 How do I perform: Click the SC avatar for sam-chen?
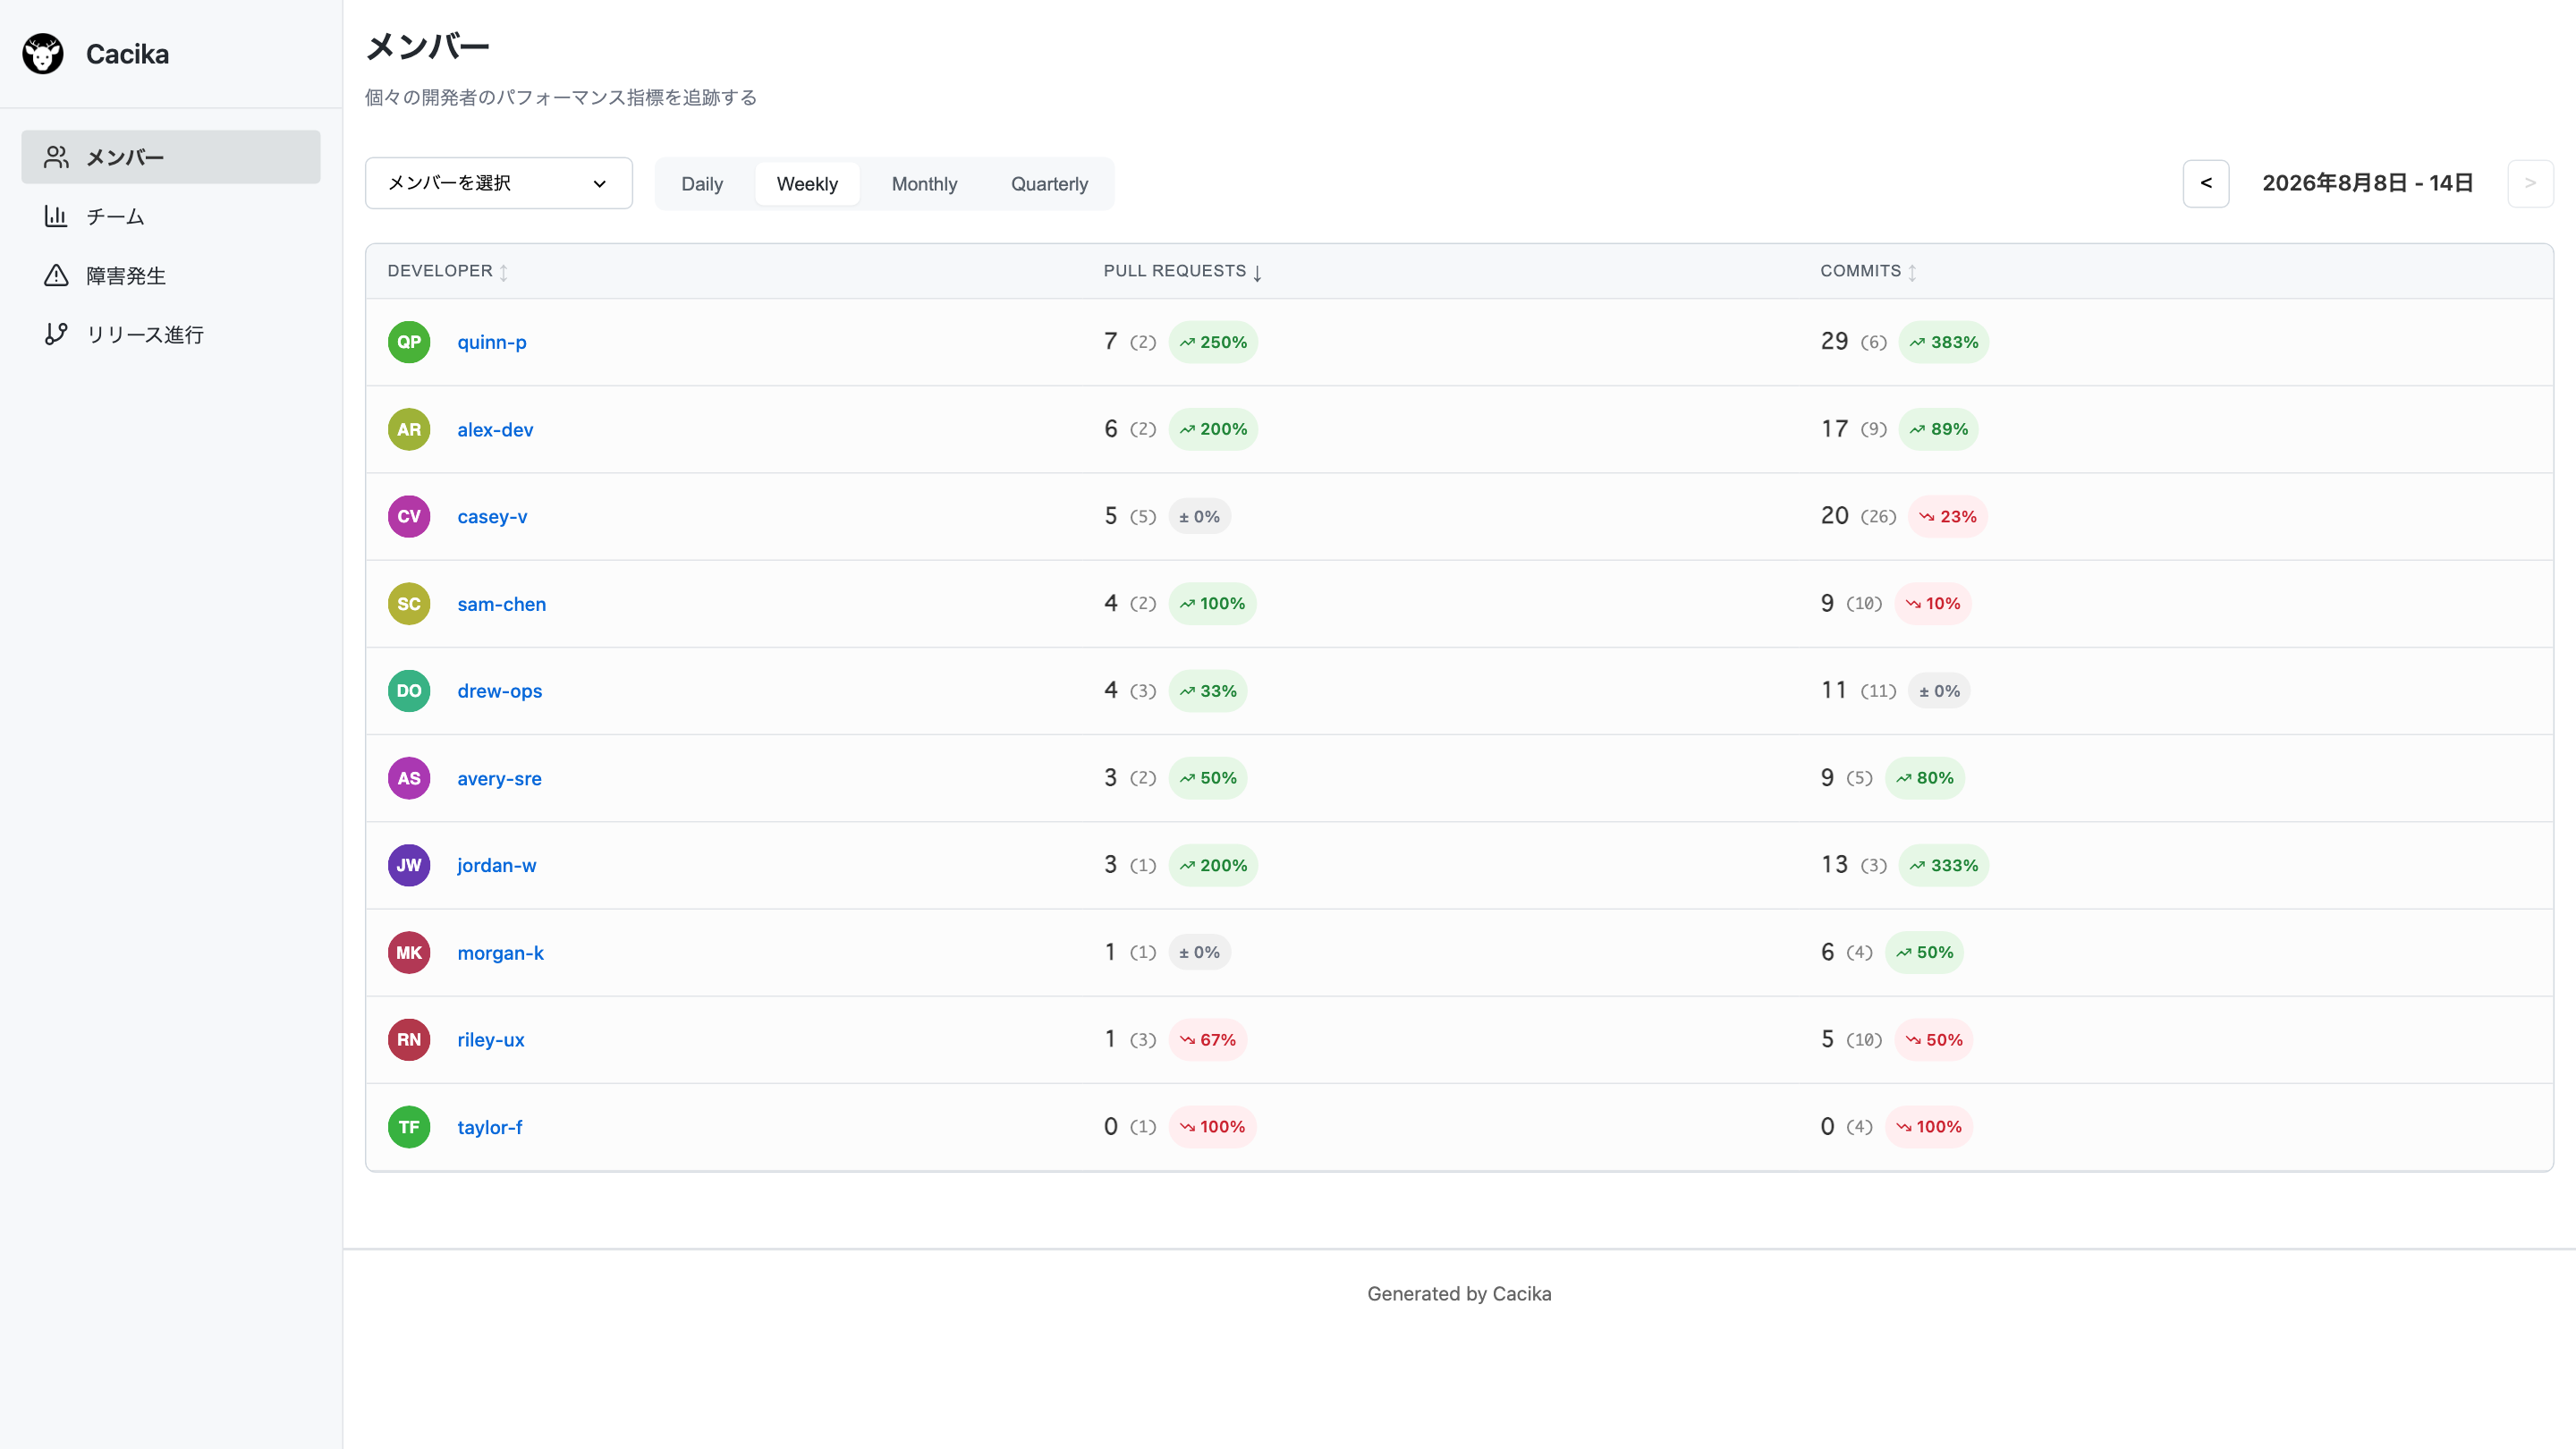(x=409, y=604)
